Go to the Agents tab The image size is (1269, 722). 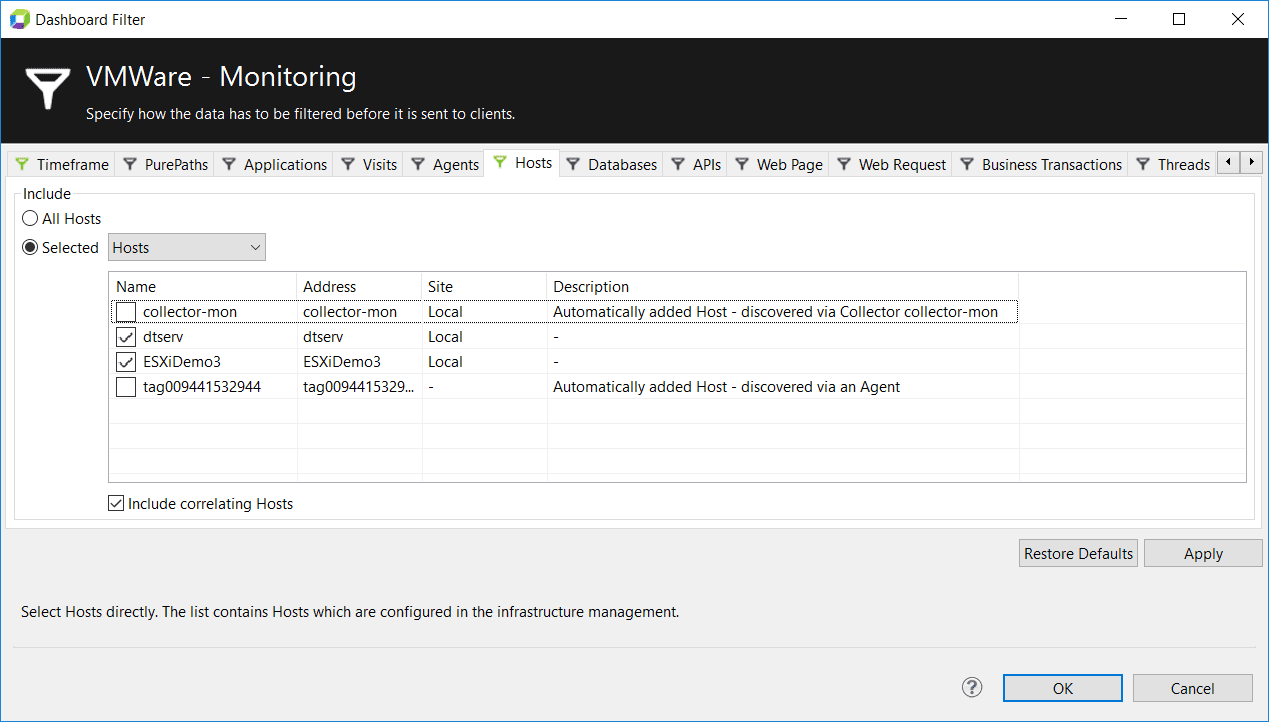pyautogui.click(x=445, y=164)
